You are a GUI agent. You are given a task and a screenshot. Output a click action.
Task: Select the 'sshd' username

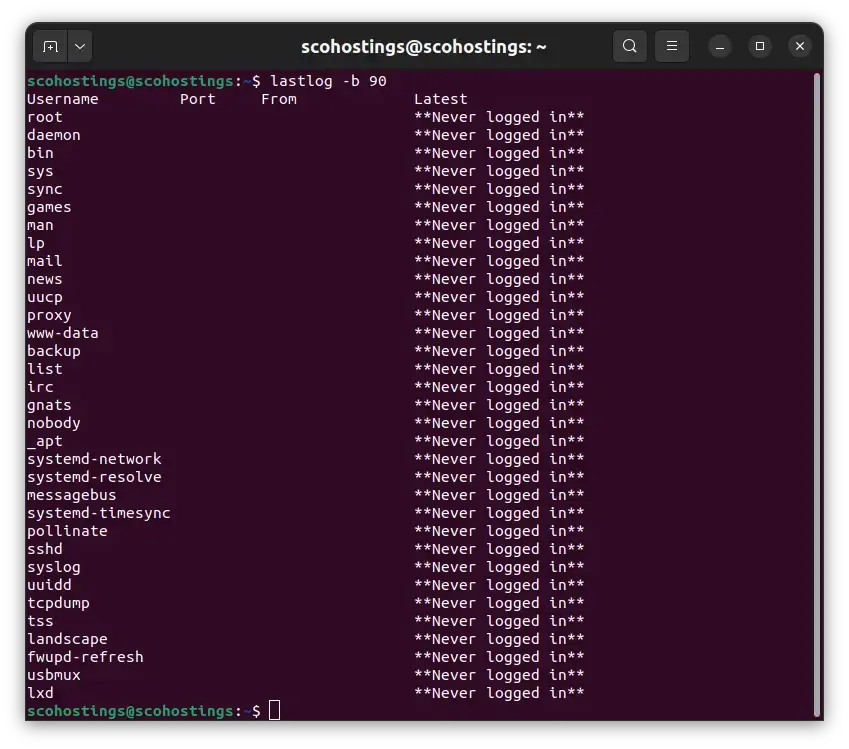[x=45, y=549]
